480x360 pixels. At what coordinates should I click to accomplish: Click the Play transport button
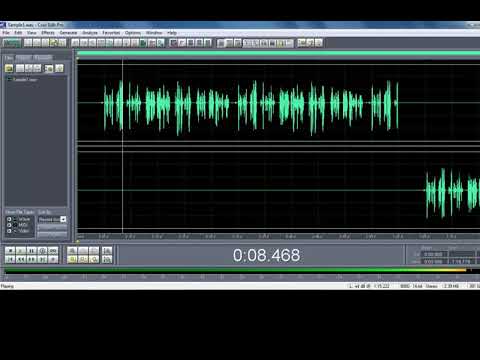pos(21,251)
